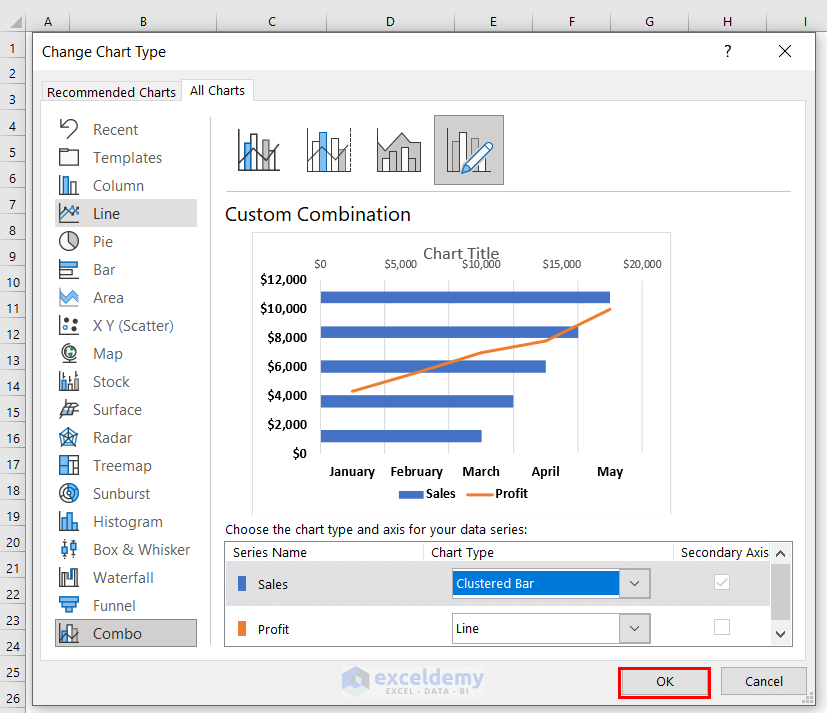Pick the Custom Combination subtype icon

coord(467,150)
